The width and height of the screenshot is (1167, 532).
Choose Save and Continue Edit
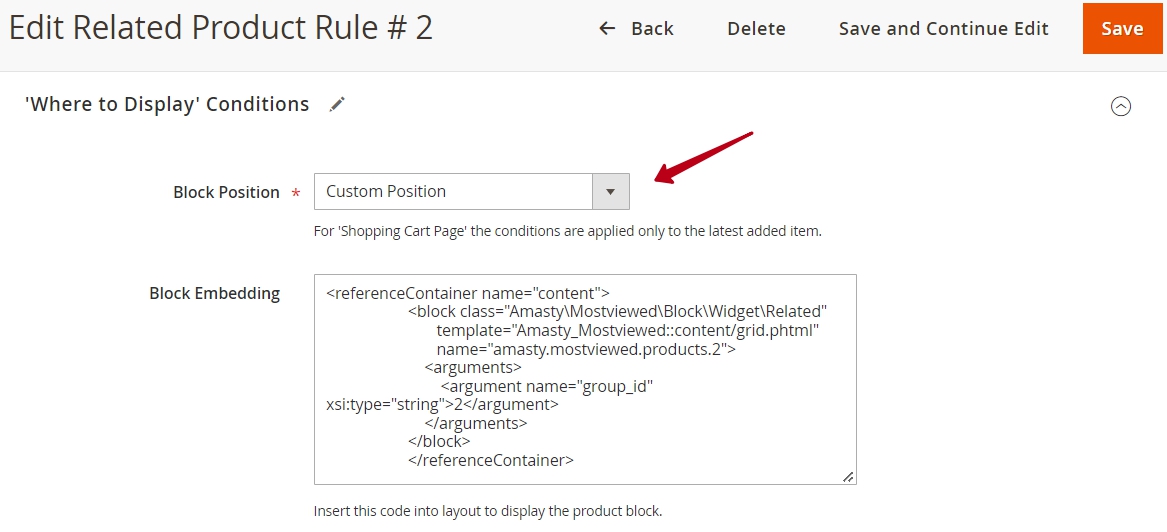pos(944,28)
